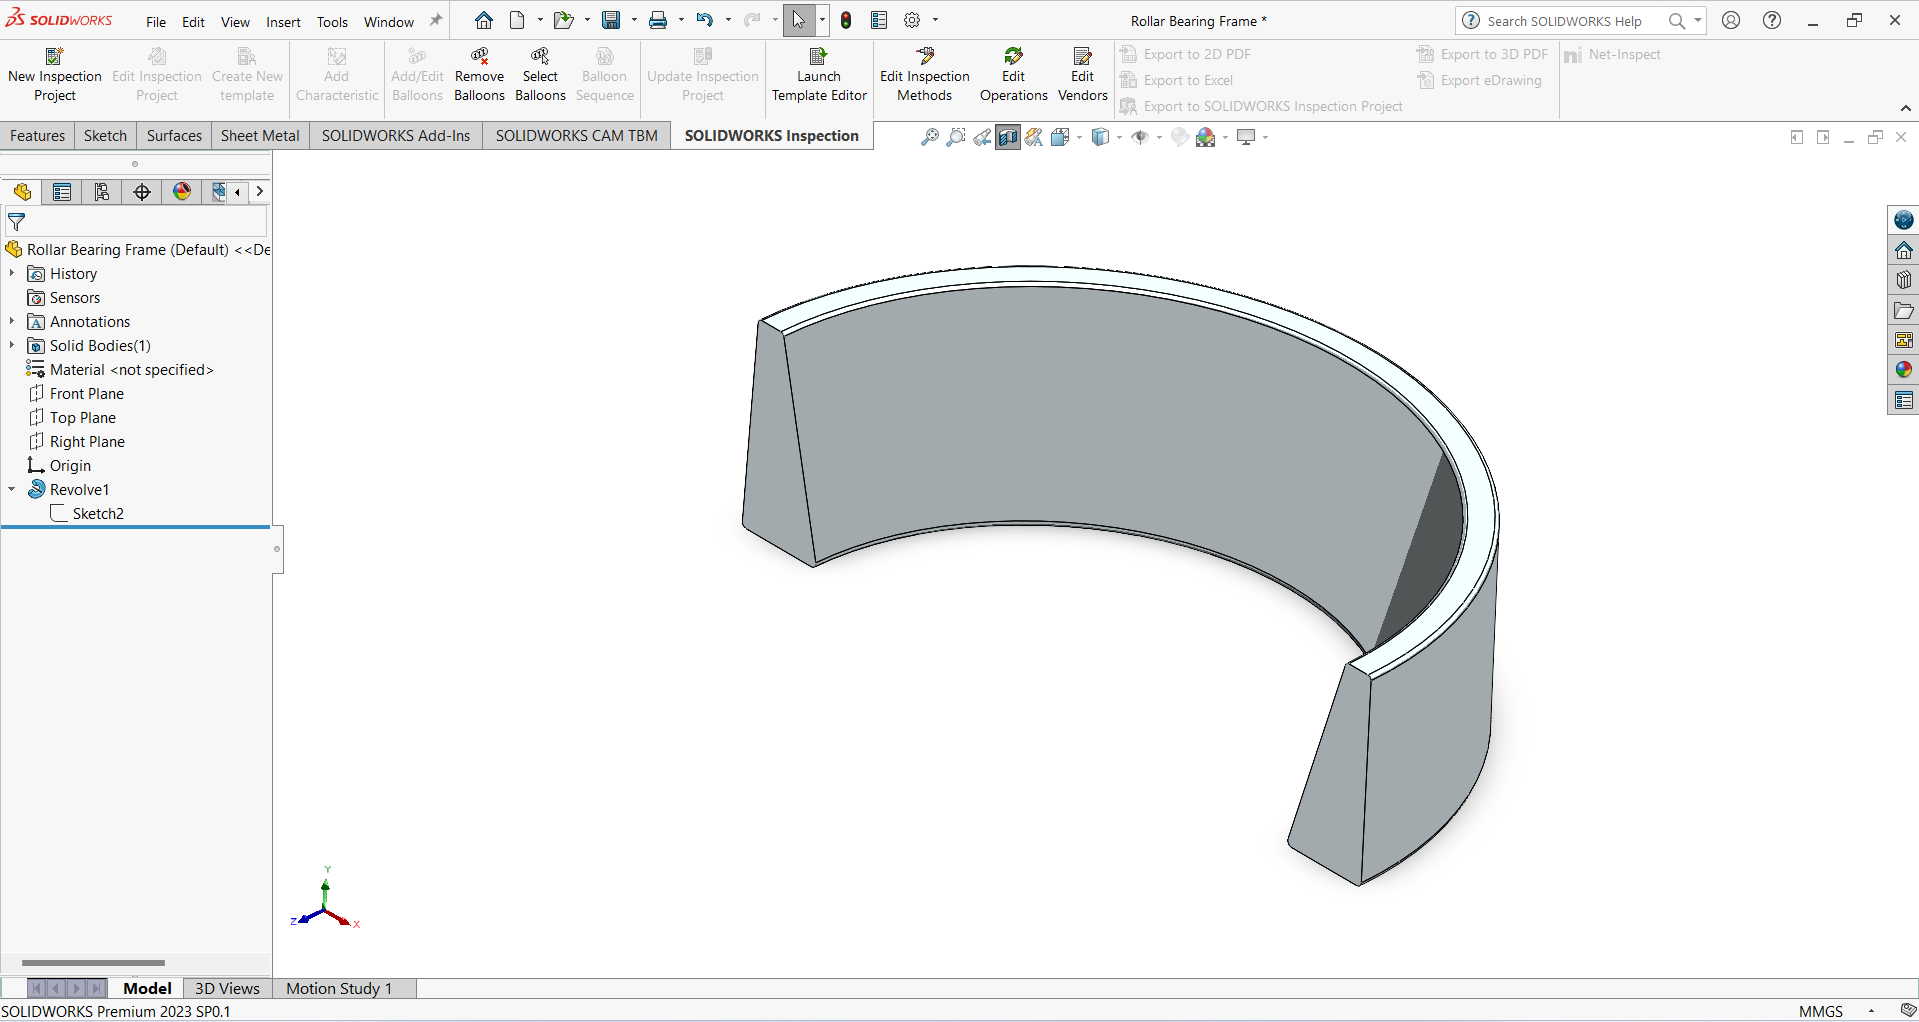The image size is (1919, 1022).
Task: Select the Sketch2 item under Revolve1
Action: tap(99, 513)
